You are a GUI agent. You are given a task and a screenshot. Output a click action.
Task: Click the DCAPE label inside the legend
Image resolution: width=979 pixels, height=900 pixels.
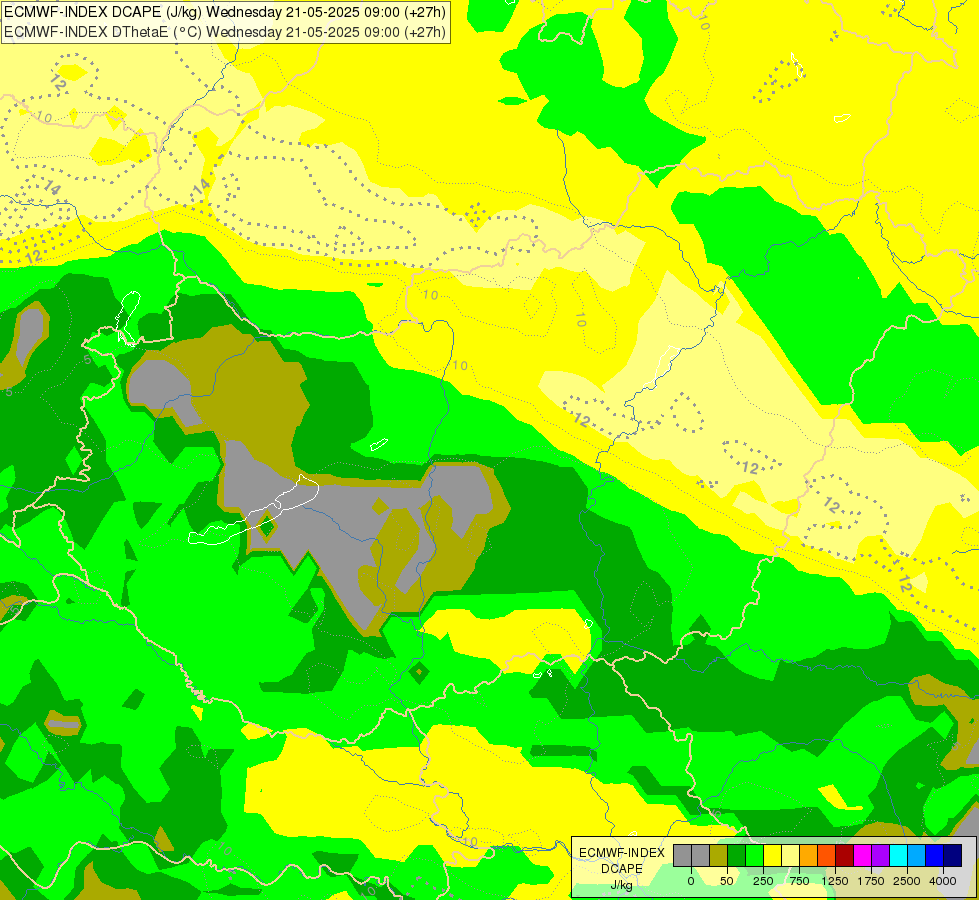(622, 869)
